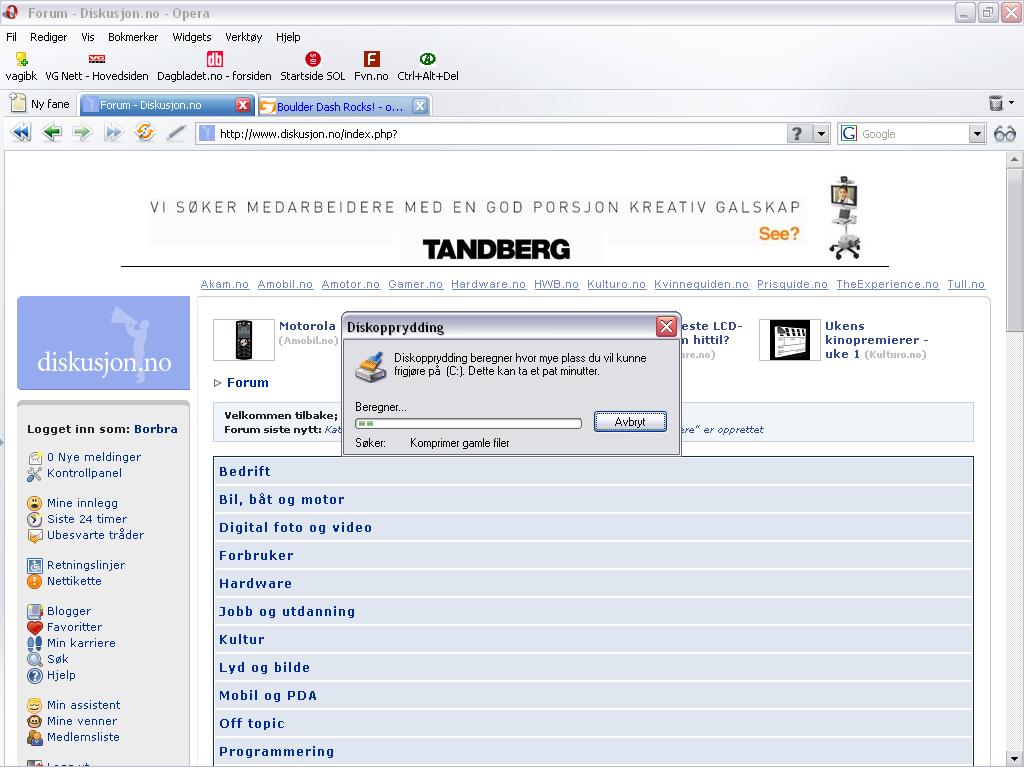Close the Diskopprydding dialog

[x=666, y=327]
